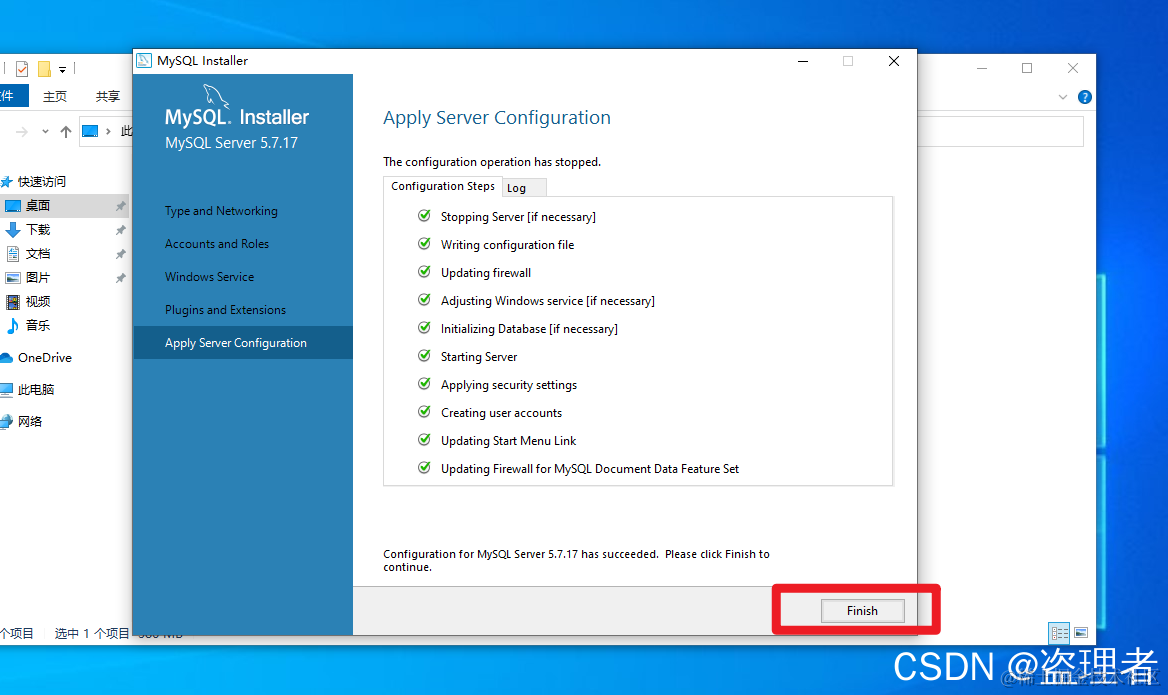Click the text 'Stopping Server [if necessary]'
The image size is (1168, 695).
518,217
